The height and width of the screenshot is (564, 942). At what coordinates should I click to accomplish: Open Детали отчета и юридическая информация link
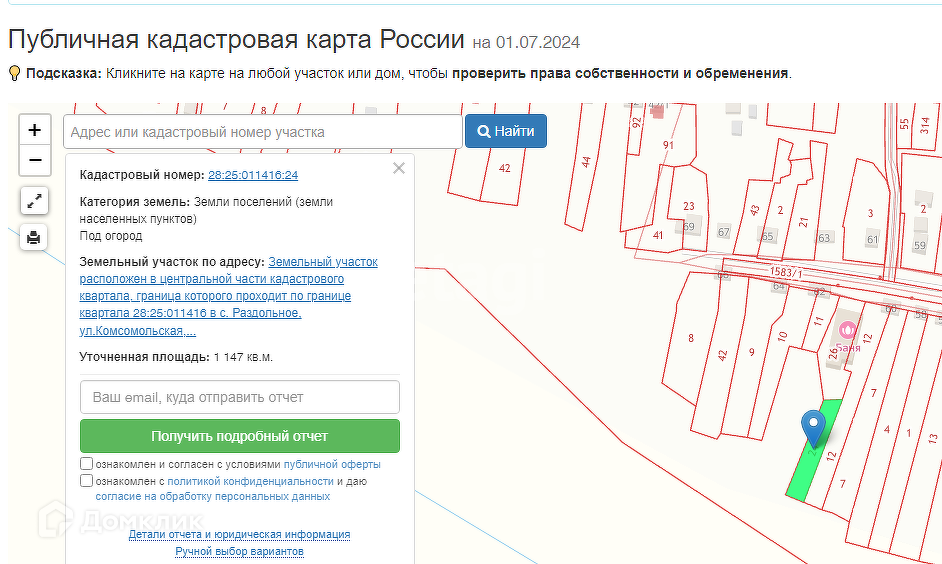pyautogui.click(x=239, y=534)
